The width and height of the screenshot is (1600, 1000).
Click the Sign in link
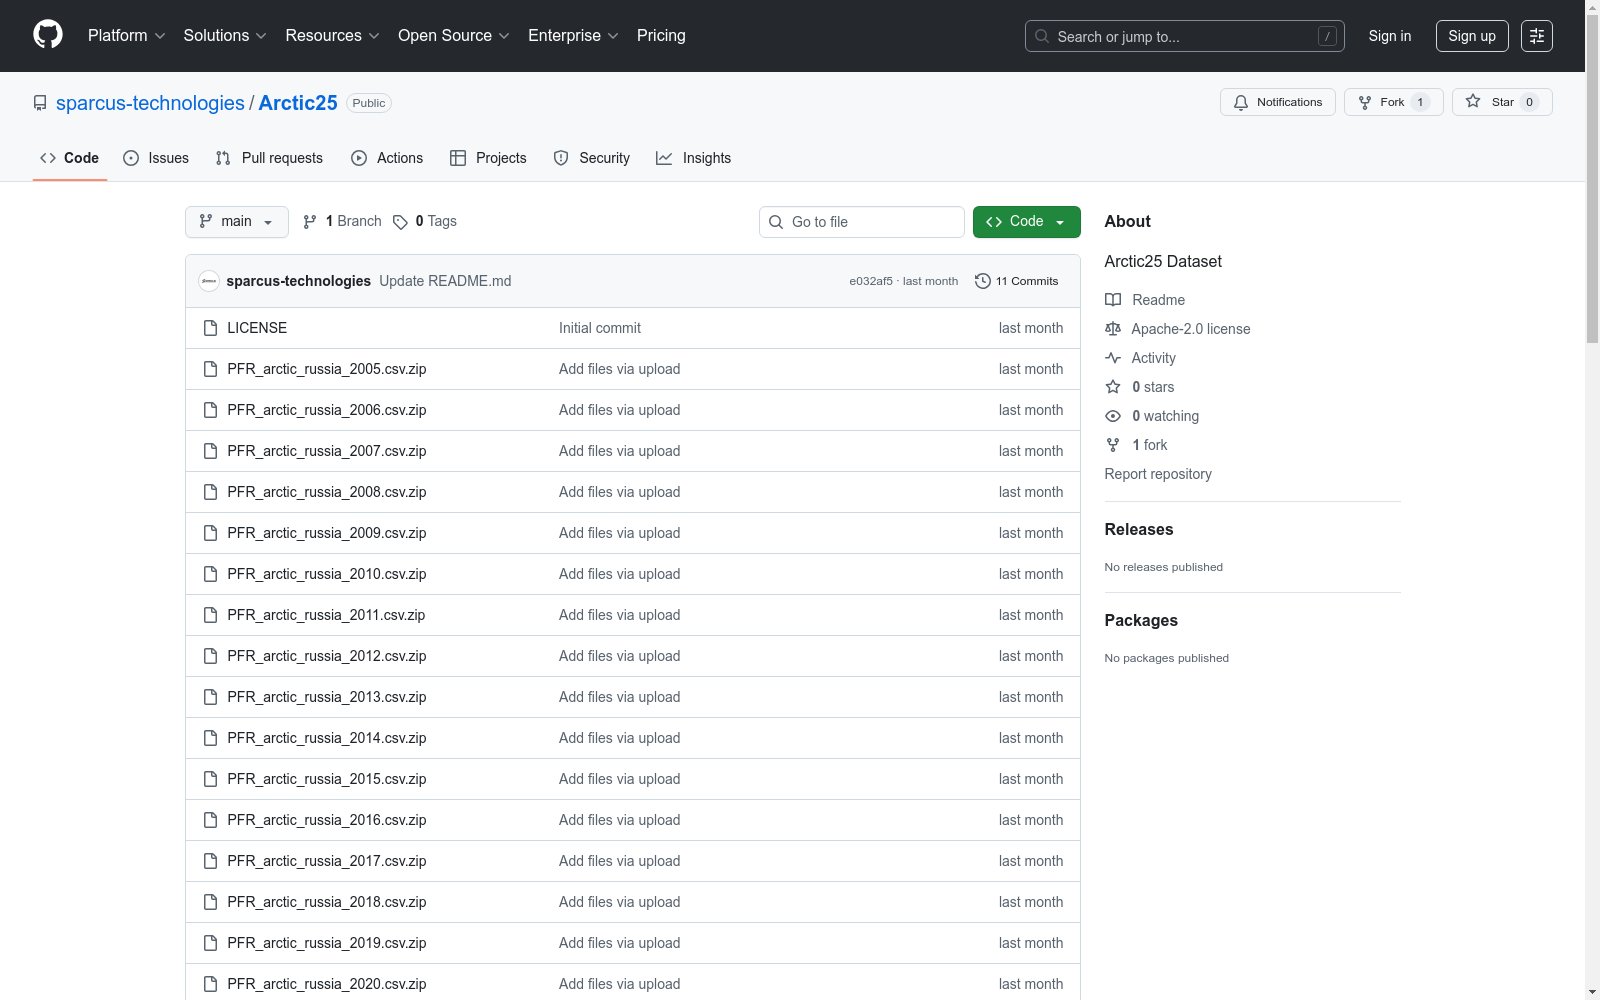pyautogui.click(x=1390, y=36)
